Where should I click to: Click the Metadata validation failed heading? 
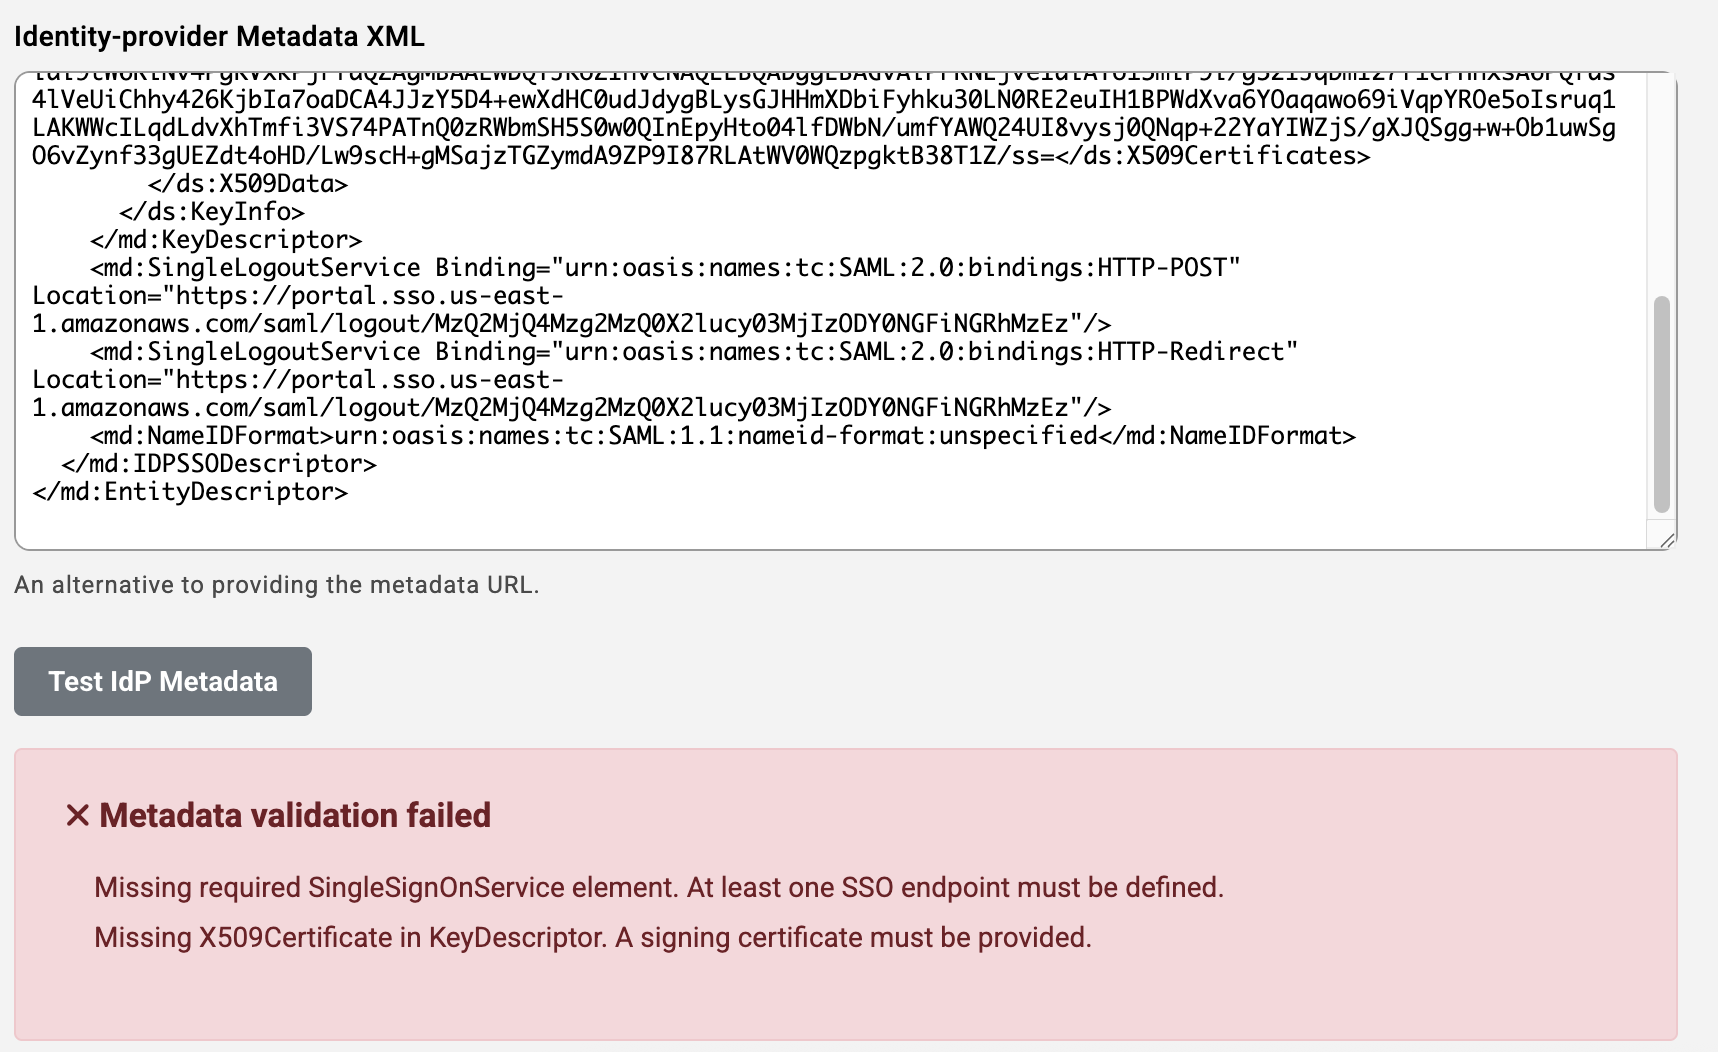point(295,816)
